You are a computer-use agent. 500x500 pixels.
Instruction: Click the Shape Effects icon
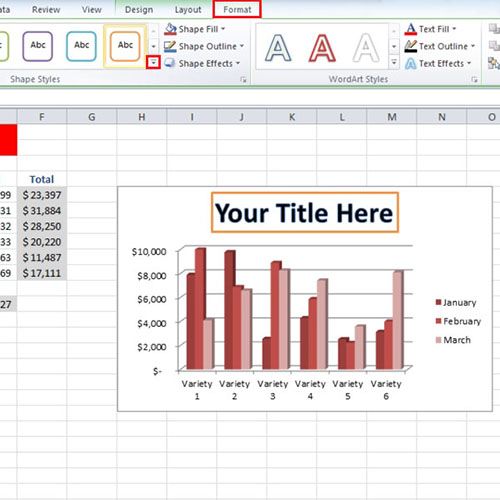point(170,63)
